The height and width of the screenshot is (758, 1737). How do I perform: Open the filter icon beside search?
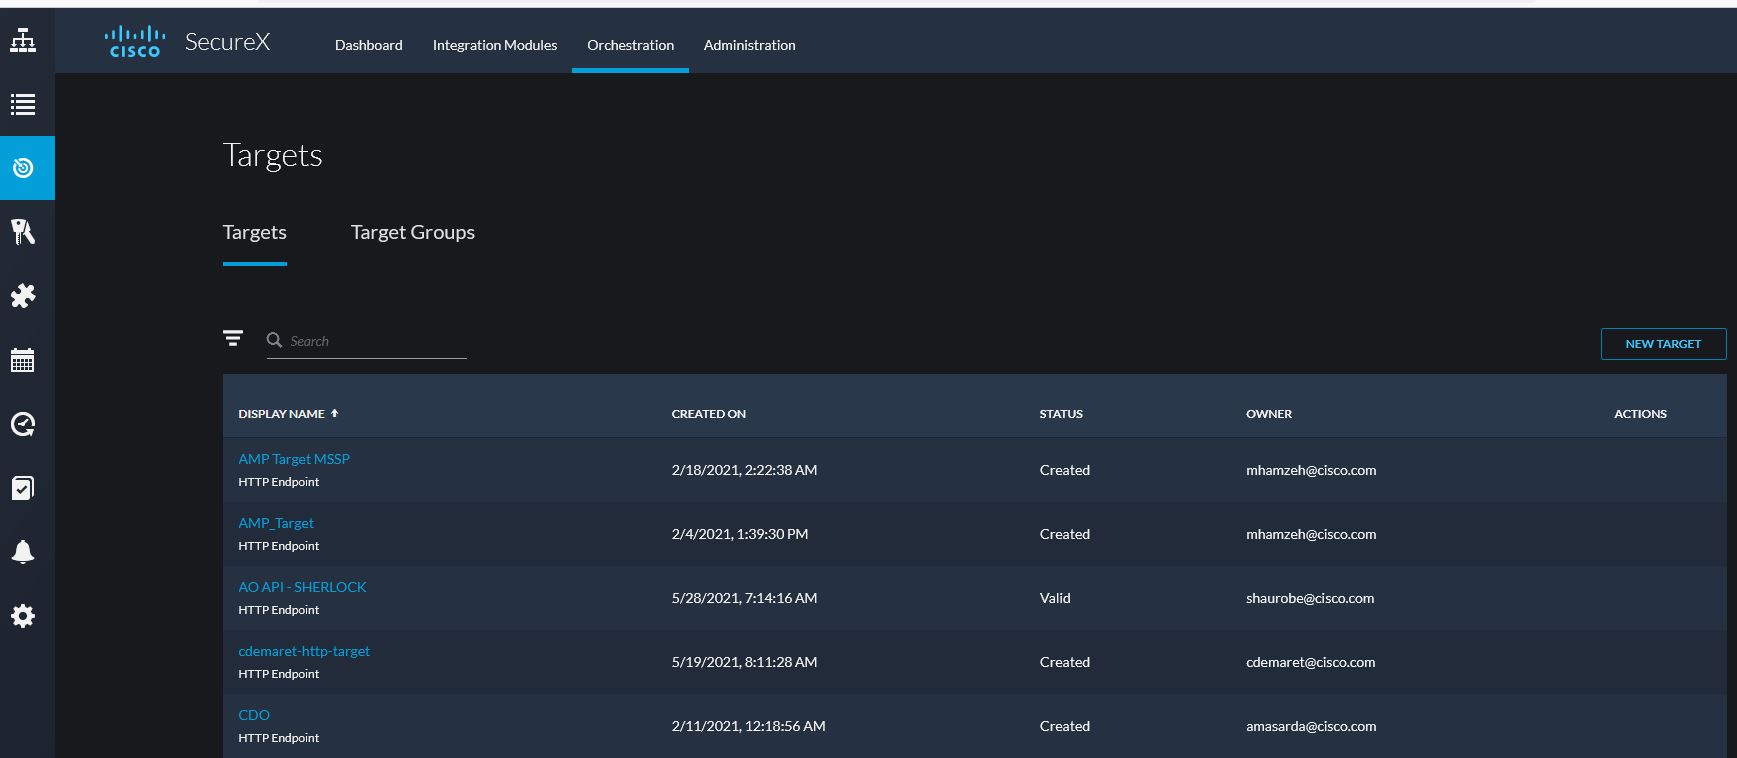[x=233, y=339]
